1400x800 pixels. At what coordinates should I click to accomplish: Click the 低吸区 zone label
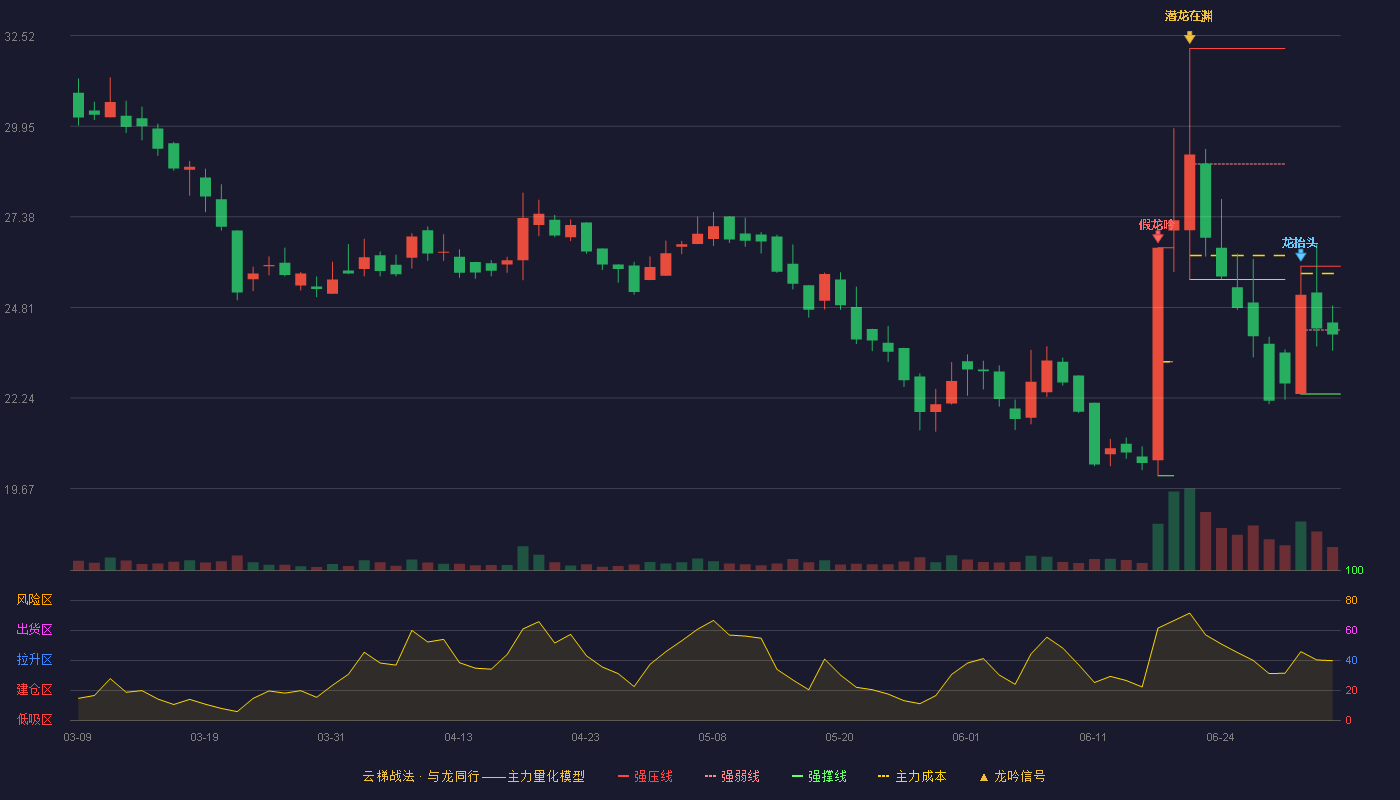point(34,718)
